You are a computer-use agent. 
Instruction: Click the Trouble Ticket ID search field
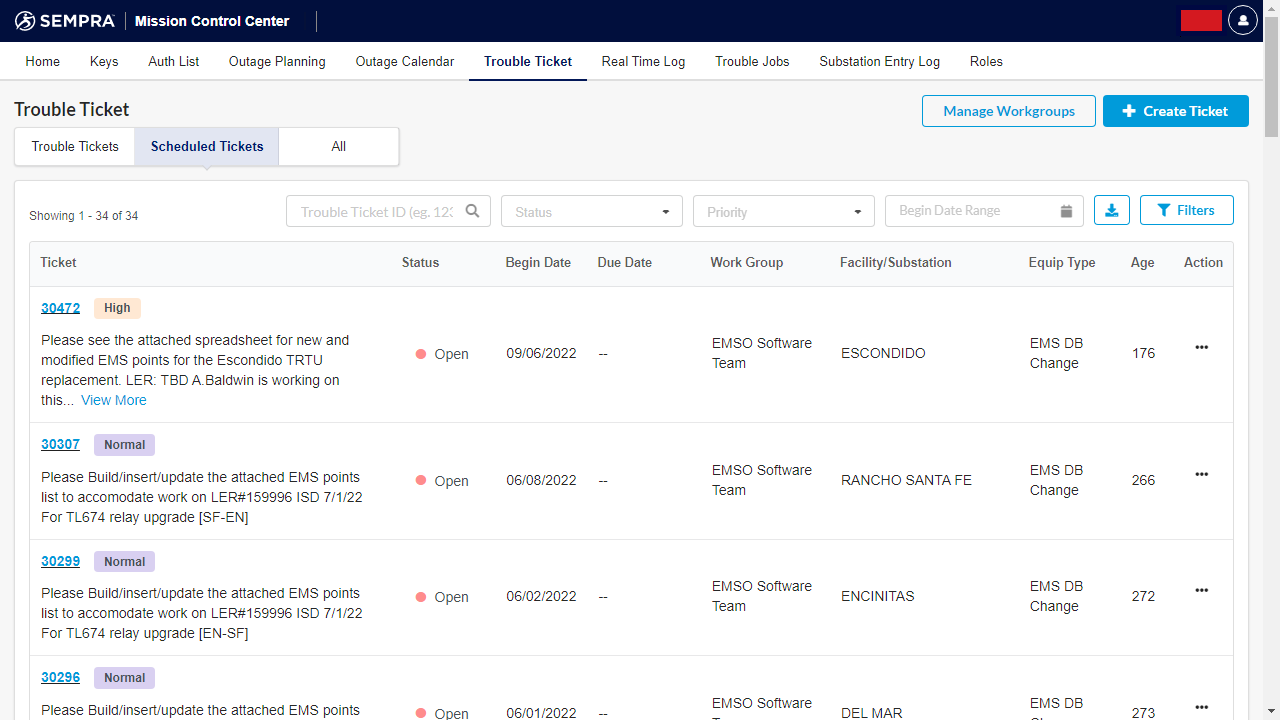pos(375,212)
